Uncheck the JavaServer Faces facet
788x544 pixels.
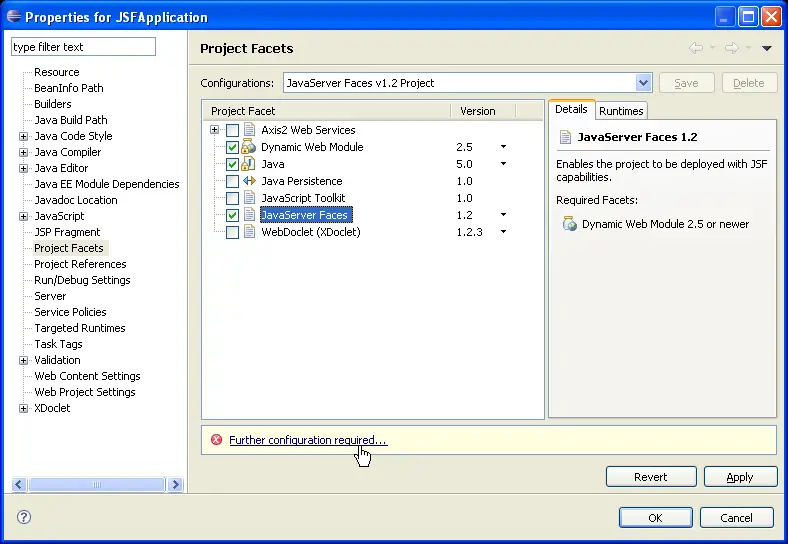pyautogui.click(x=232, y=215)
